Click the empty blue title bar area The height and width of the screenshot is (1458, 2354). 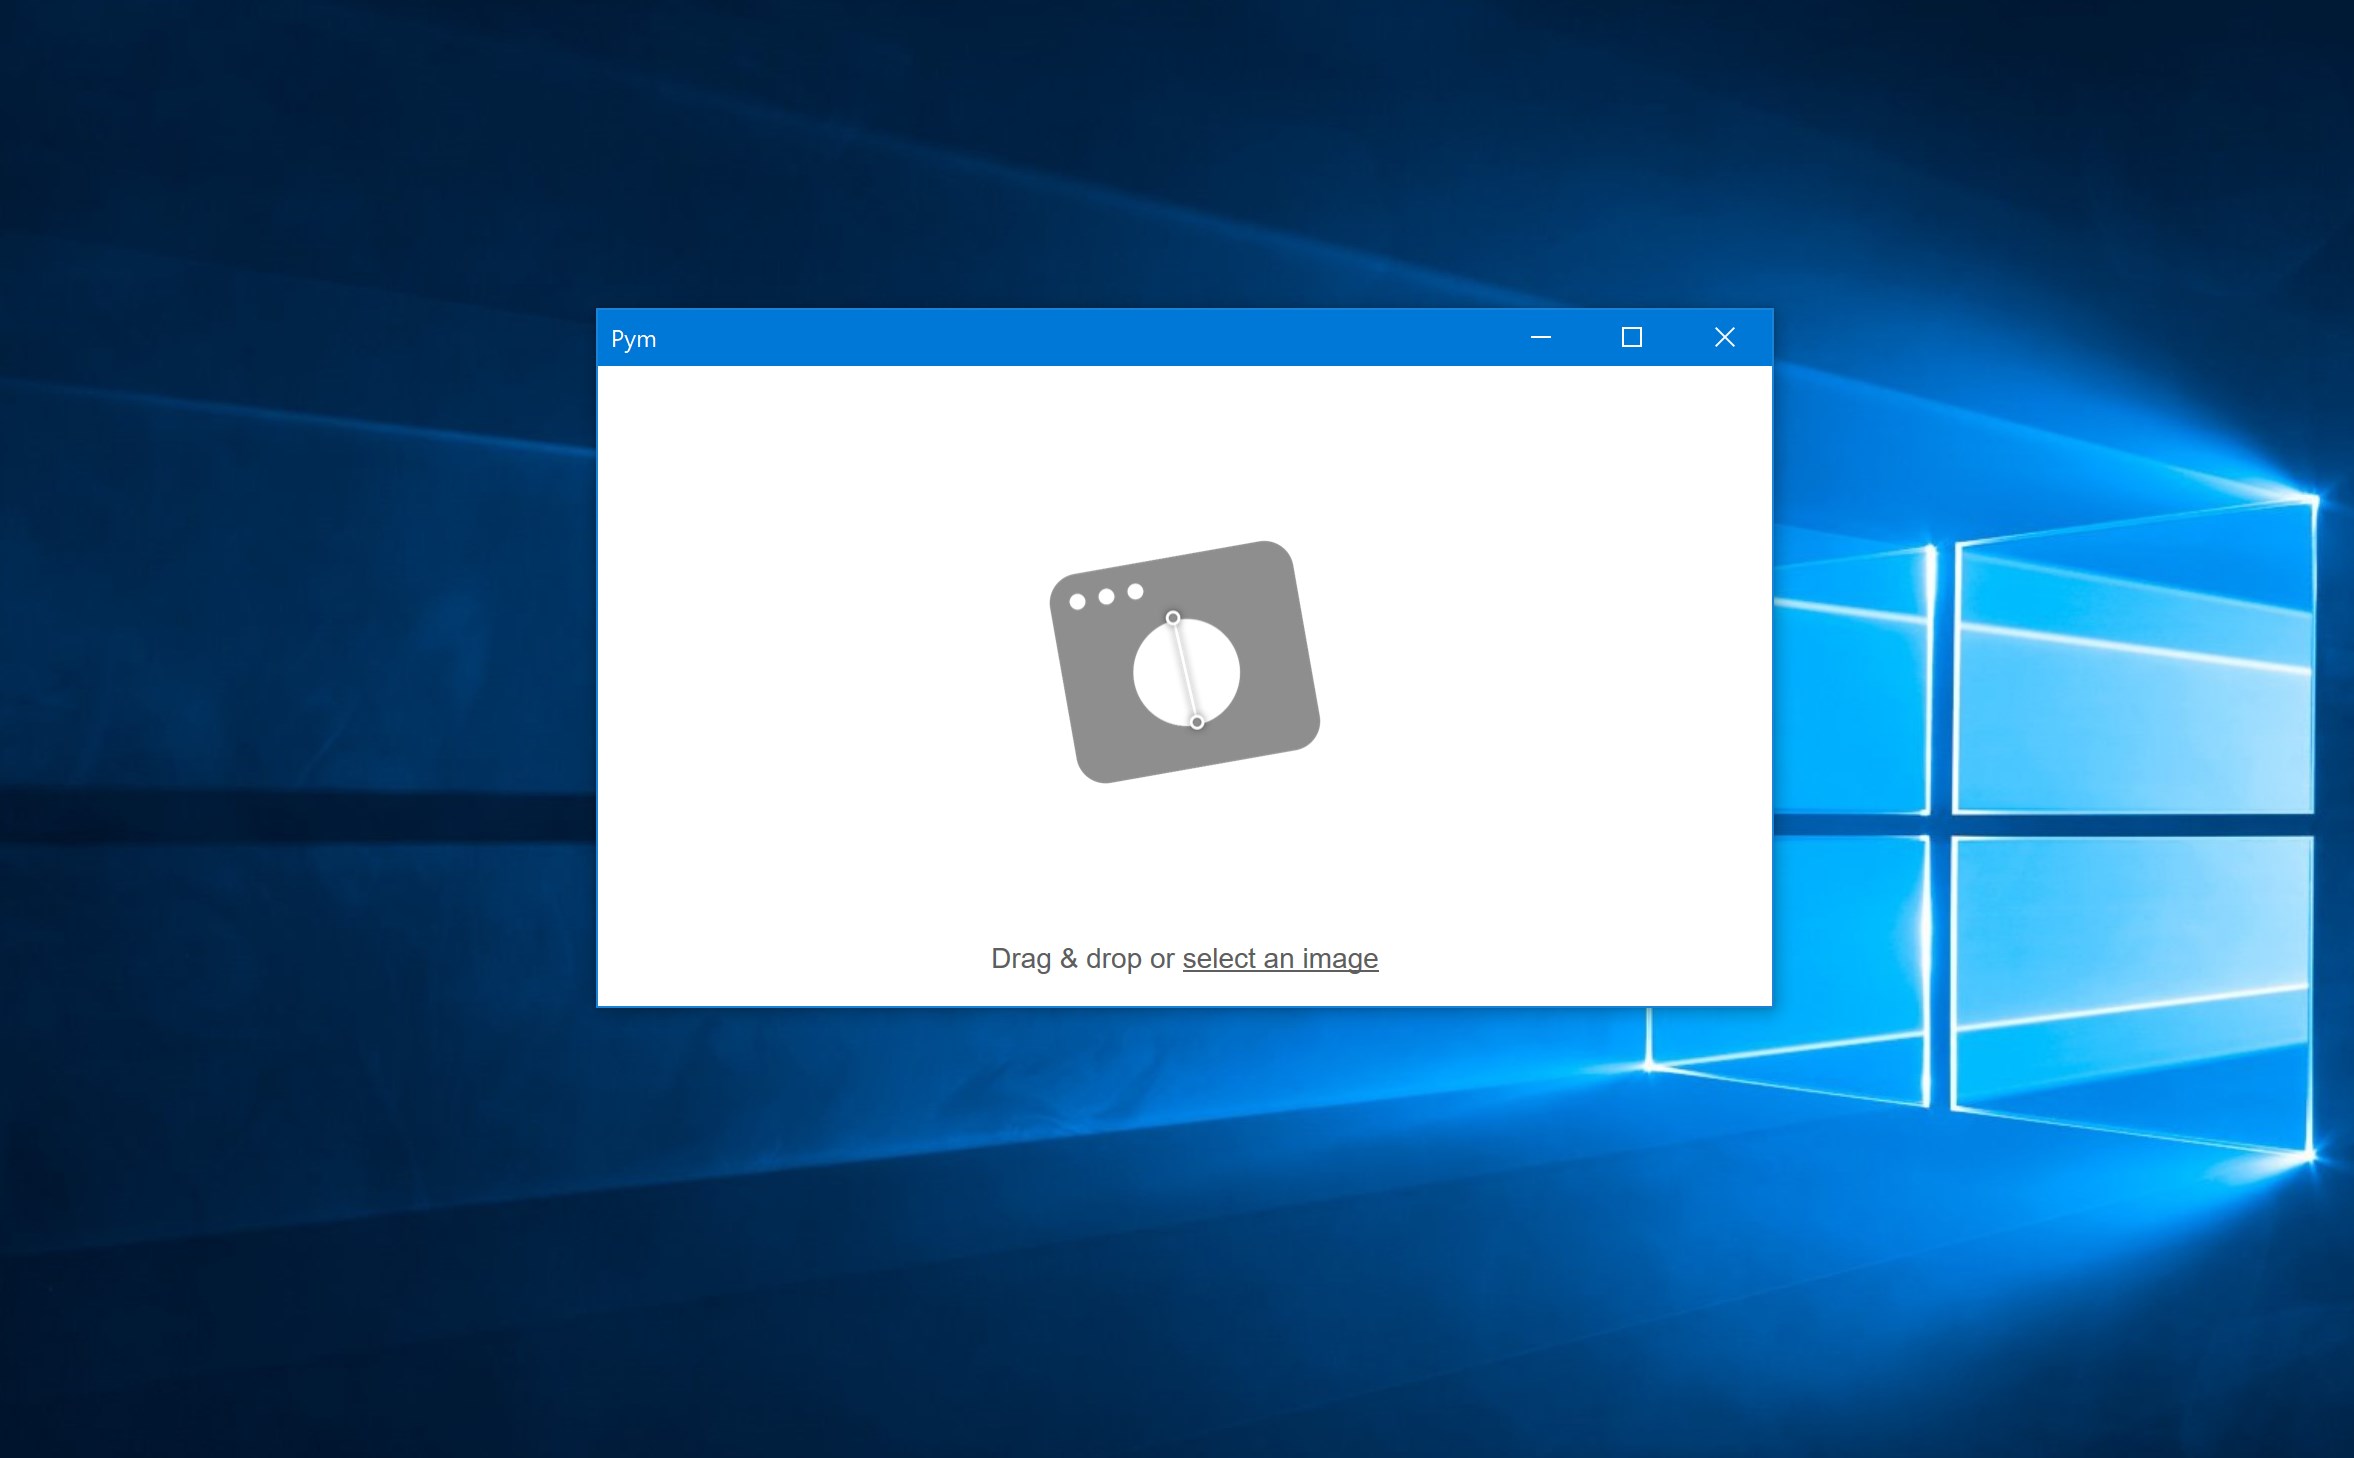point(1050,338)
